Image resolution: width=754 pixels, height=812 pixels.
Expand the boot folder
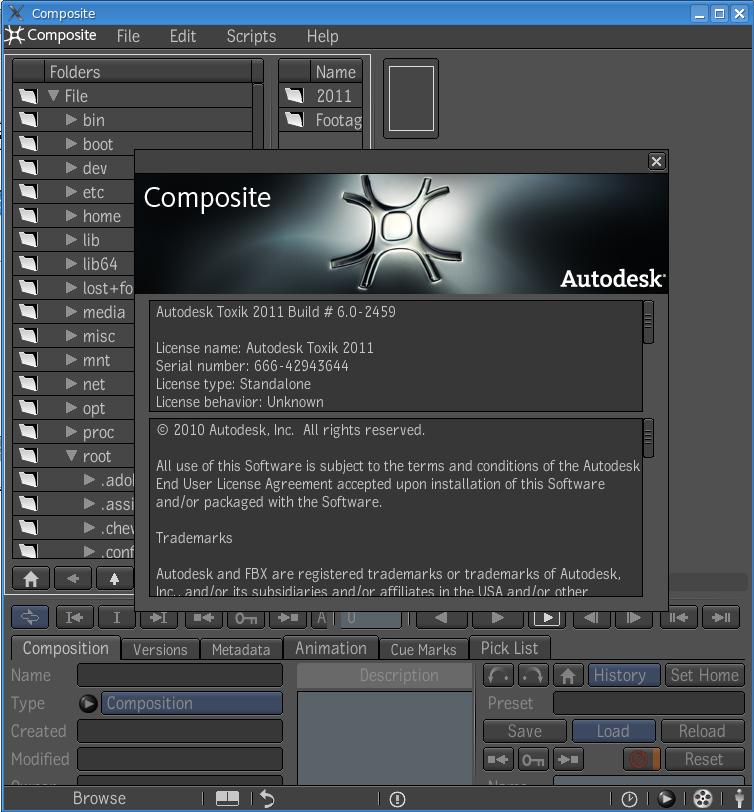tap(71, 144)
